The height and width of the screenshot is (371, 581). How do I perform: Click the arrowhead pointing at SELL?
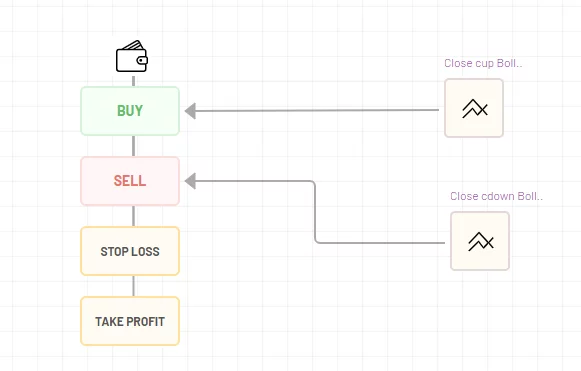click(x=190, y=181)
